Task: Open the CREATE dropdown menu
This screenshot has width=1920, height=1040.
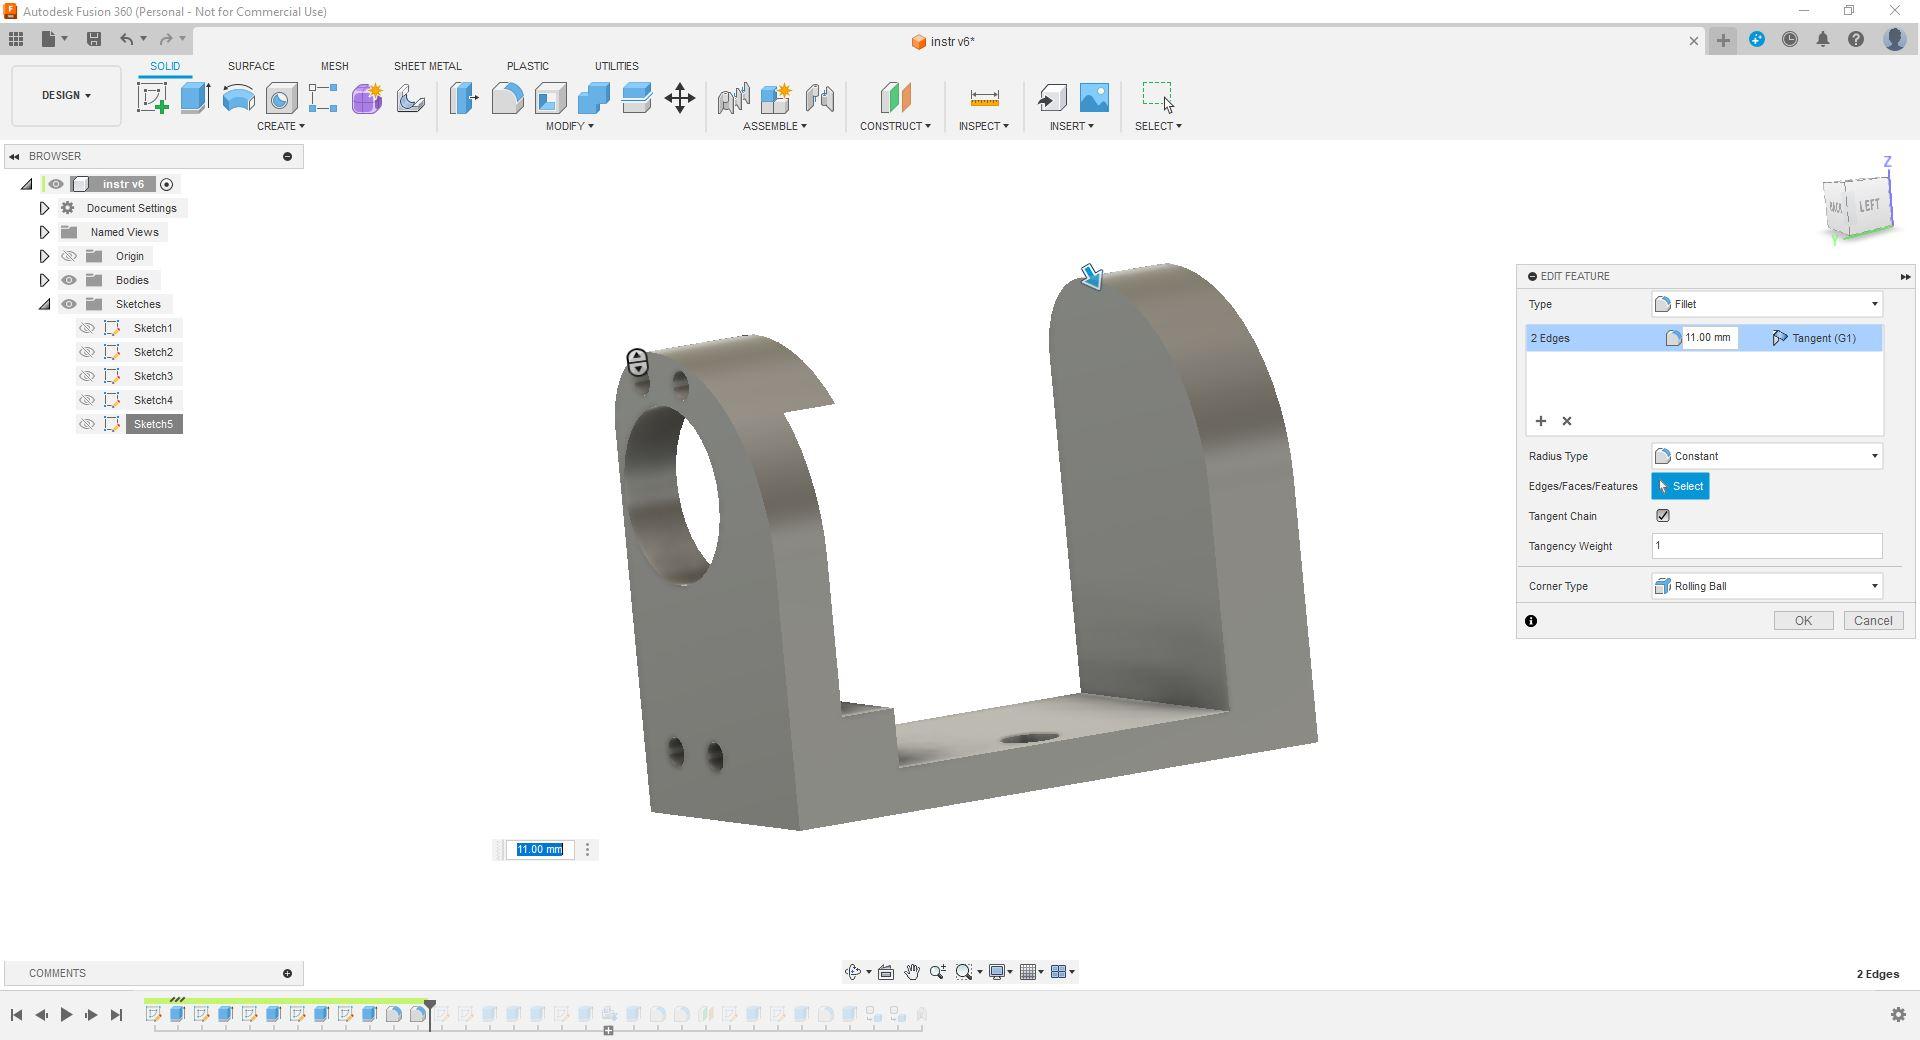Action: point(280,126)
